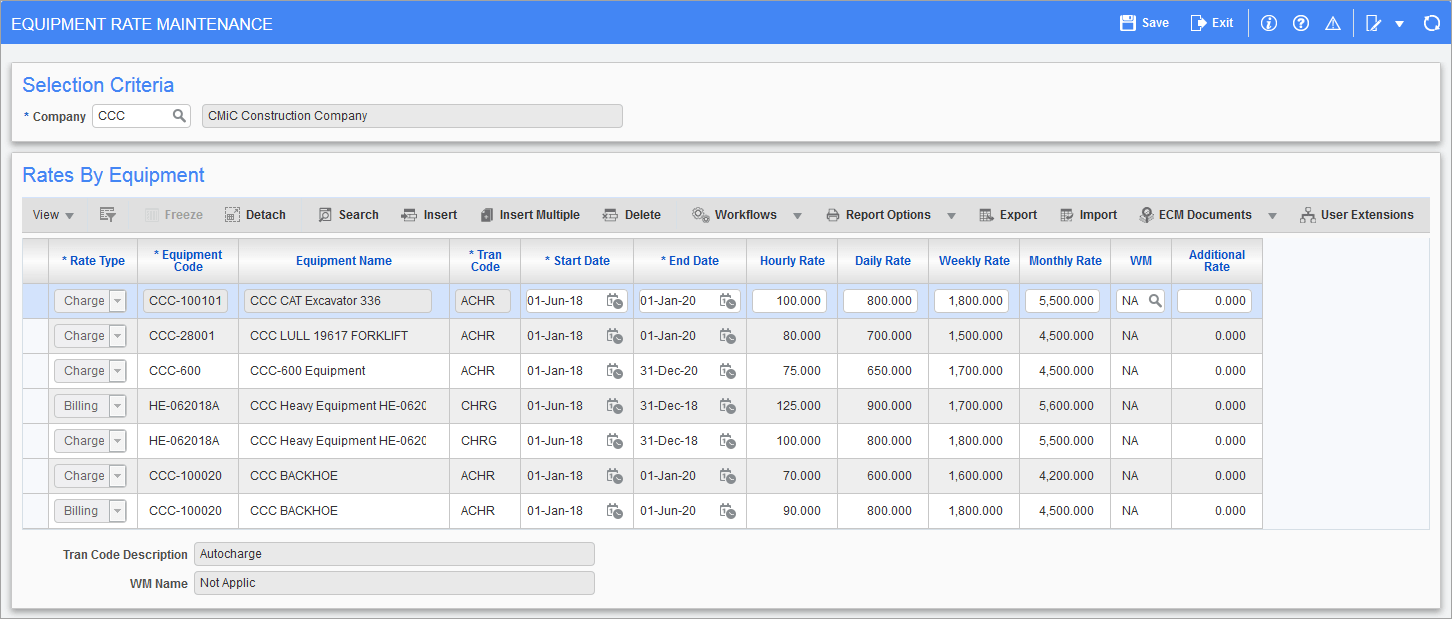Open the help question mark icon
This screenshot has height=619, width=1452.
coord(1301,23)
